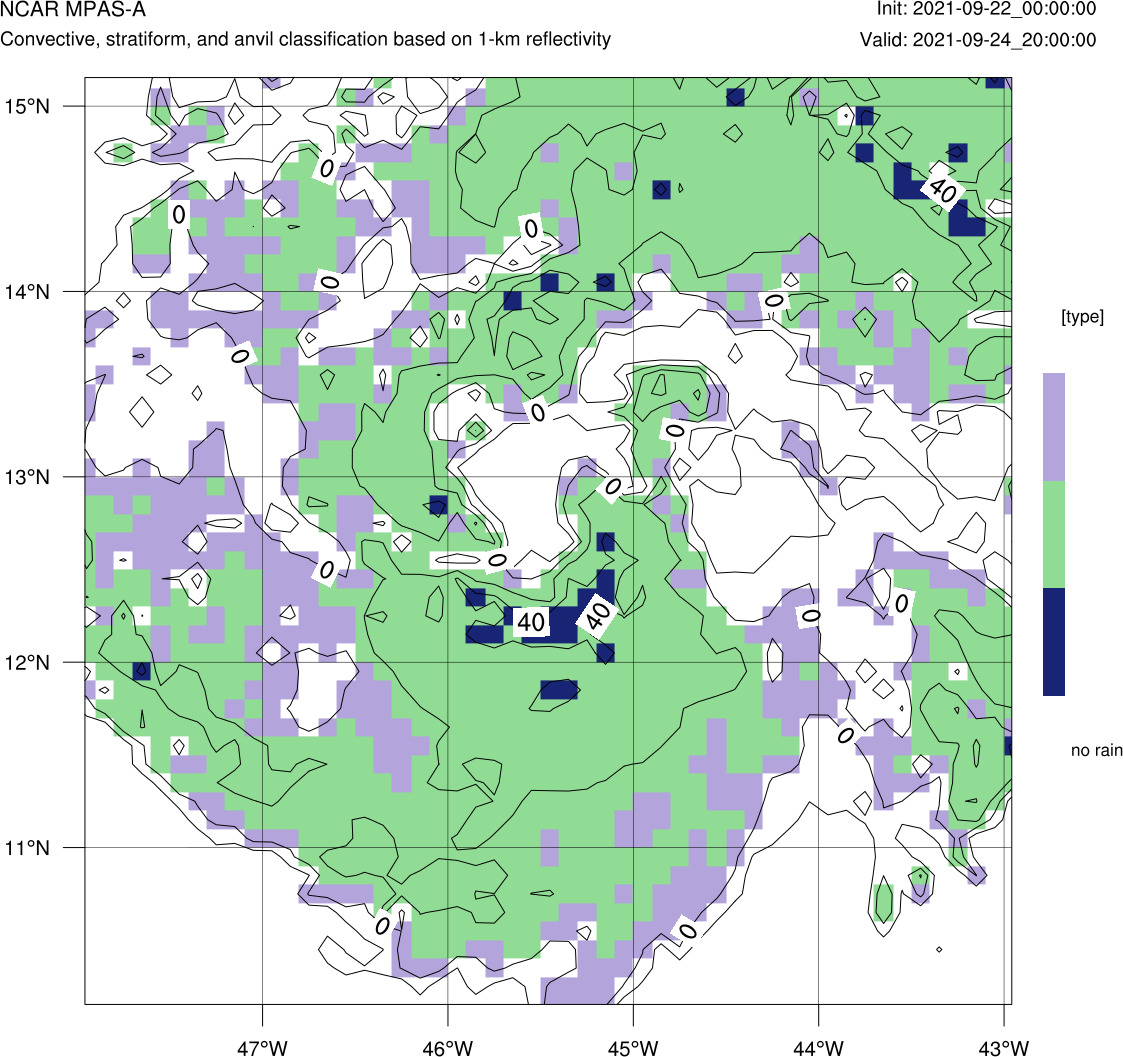Click the 'no rain' legend label

pyautogui.click(x=1097, y=750)
